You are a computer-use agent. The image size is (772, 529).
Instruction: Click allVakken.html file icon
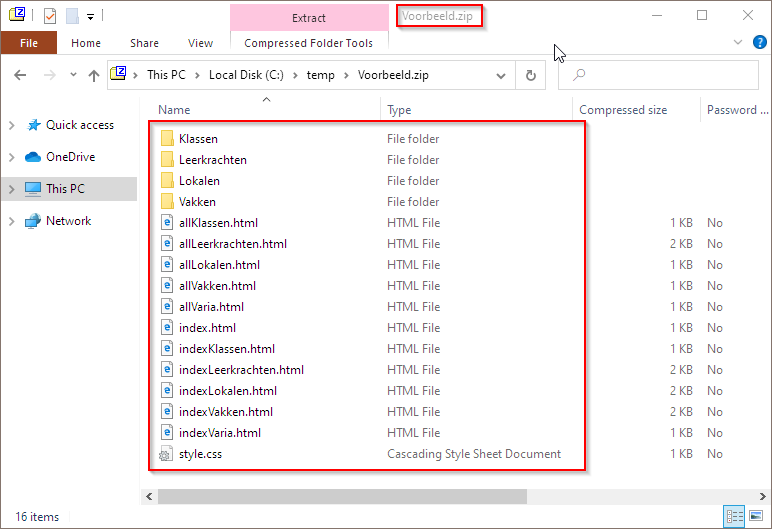pyautogui.click(x=167, y=286)
